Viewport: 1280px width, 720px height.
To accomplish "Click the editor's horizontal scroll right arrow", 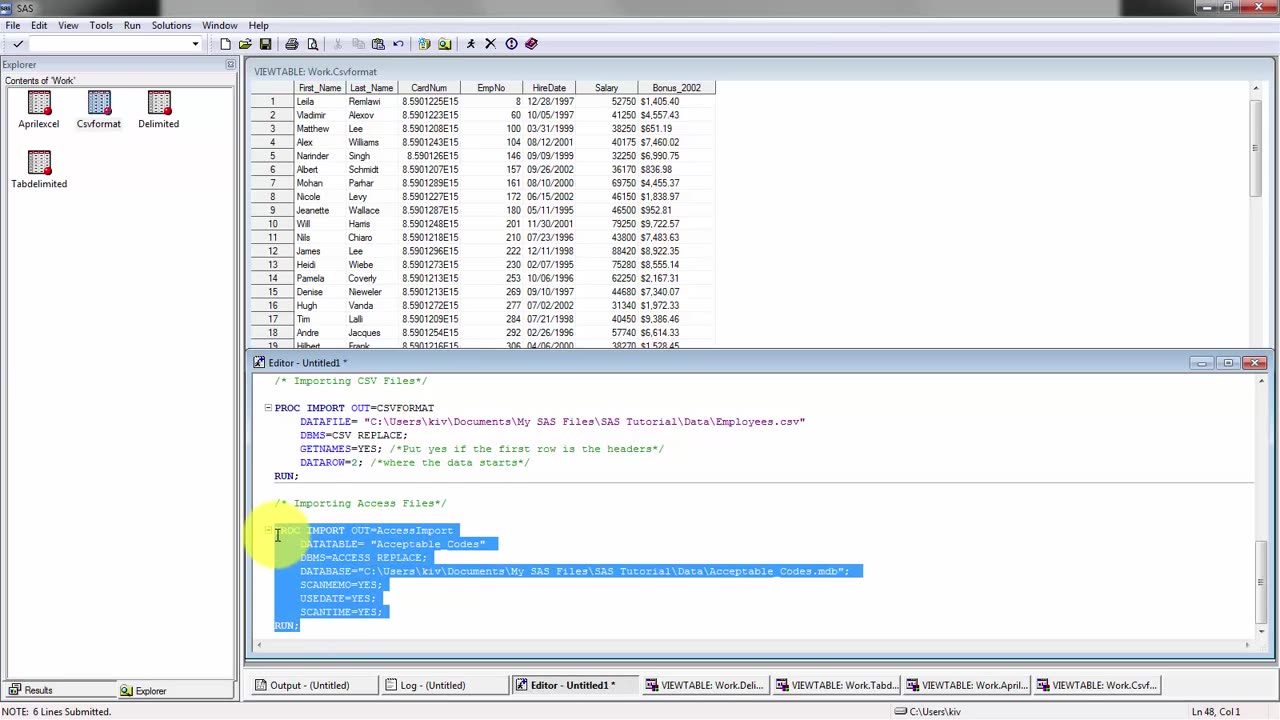I will click(1247, 645).
